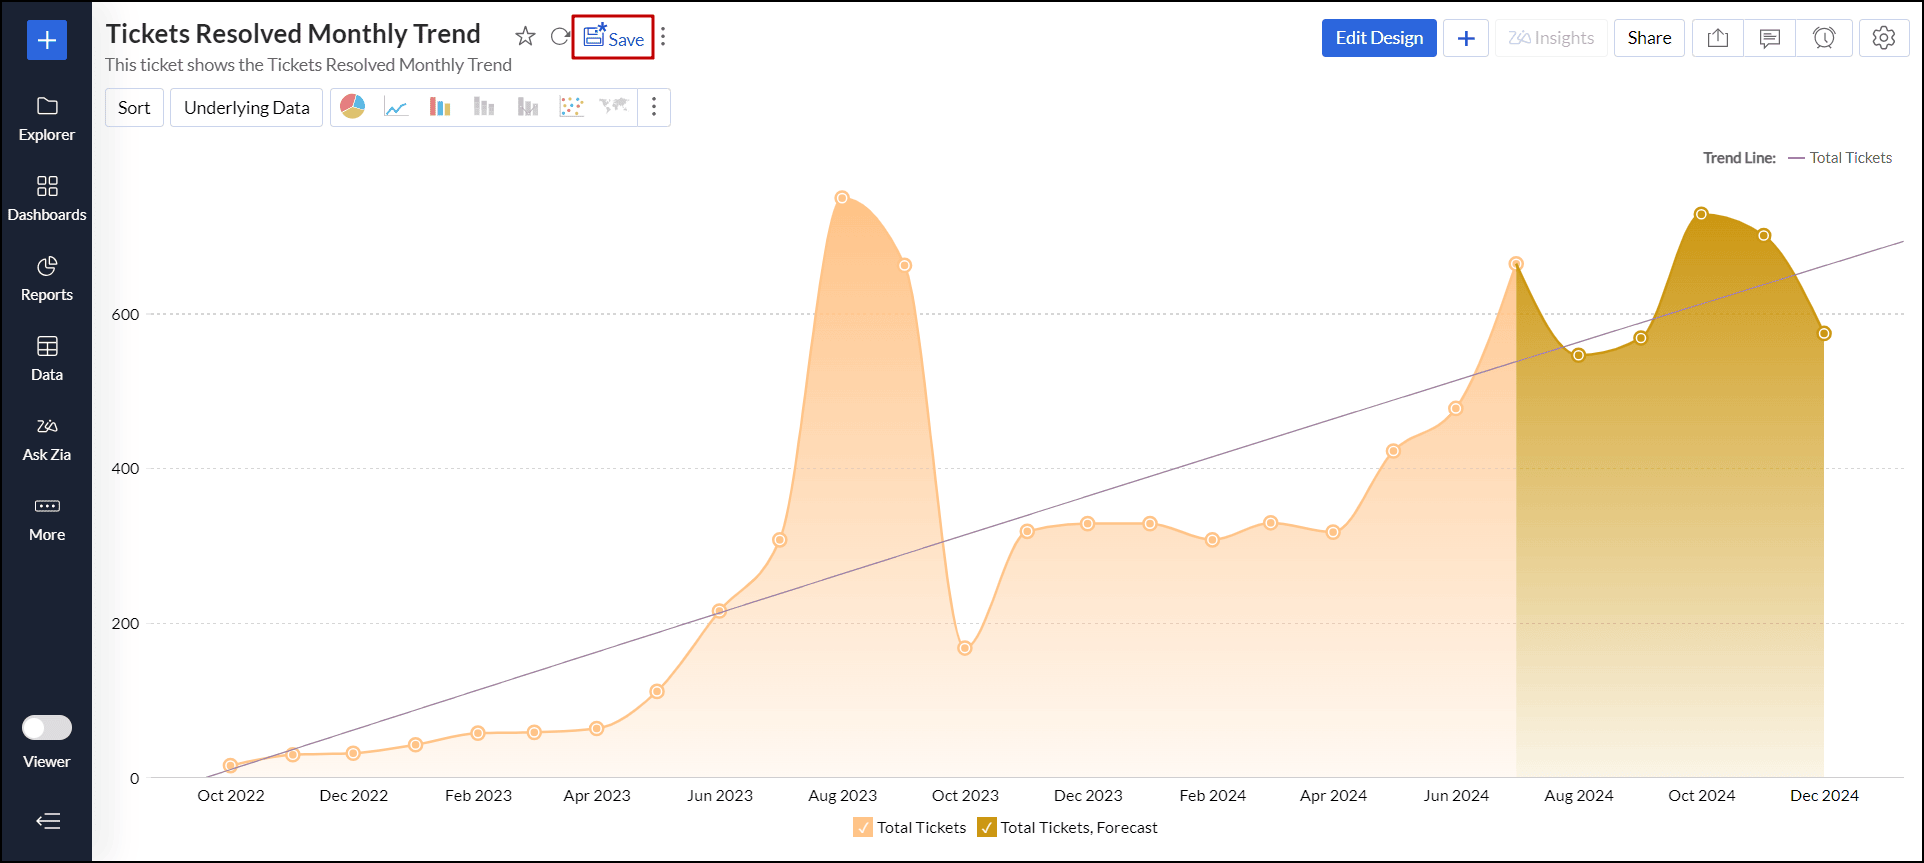
Task: Click the Edit Design button
Action: [x=1378, y=38]
